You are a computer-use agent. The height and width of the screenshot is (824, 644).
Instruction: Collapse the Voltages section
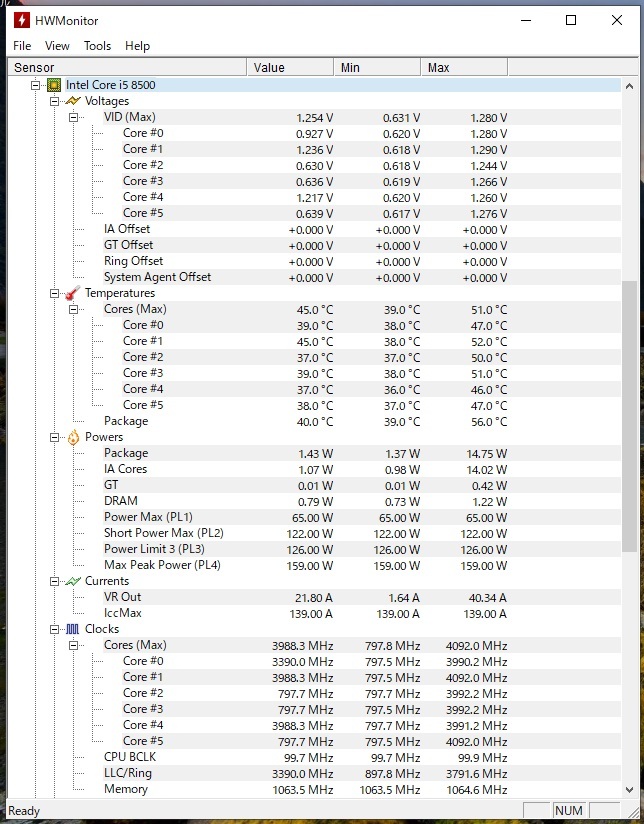point(55,101)
